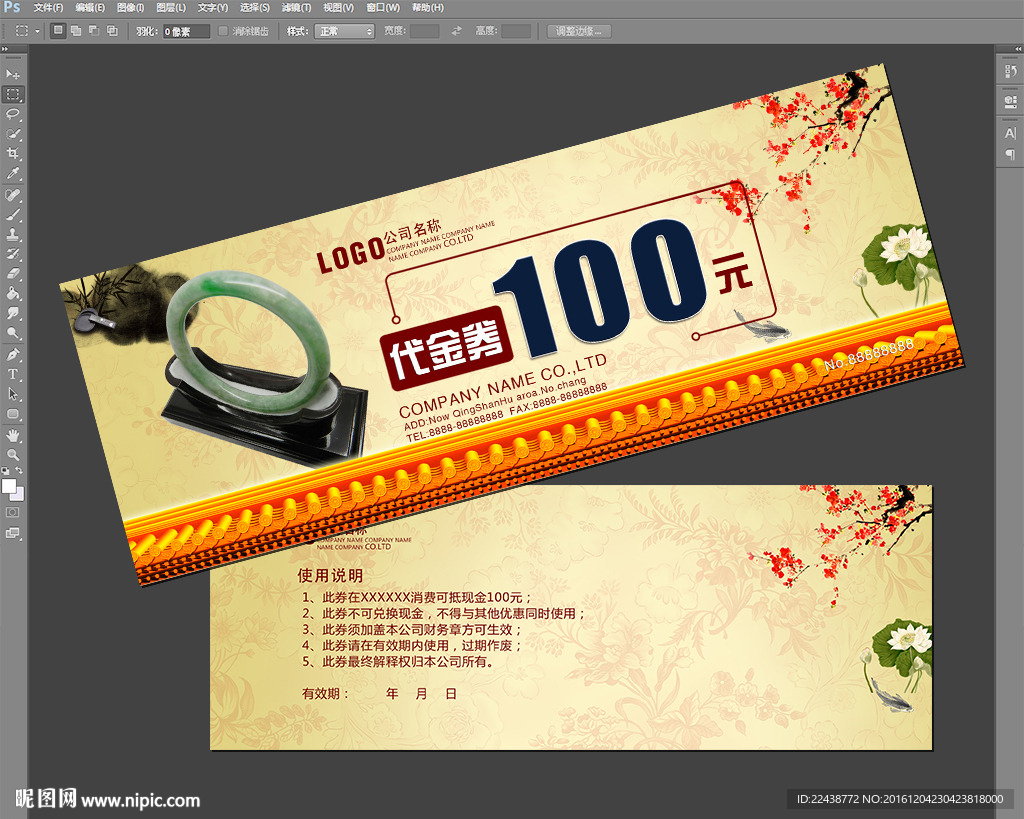This screenshot has width=1024, height=819.
Task: Open the Style (样式) dropdown
Action: (x=344, y=31)
